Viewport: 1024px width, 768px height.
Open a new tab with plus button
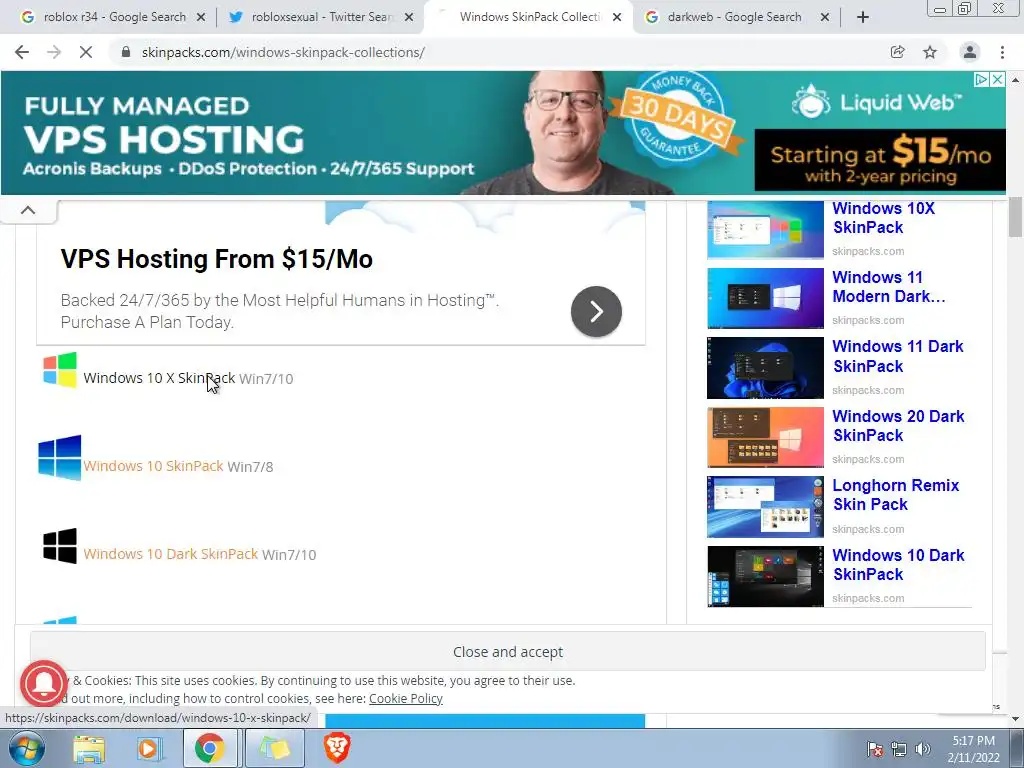(x=863, y=18)
